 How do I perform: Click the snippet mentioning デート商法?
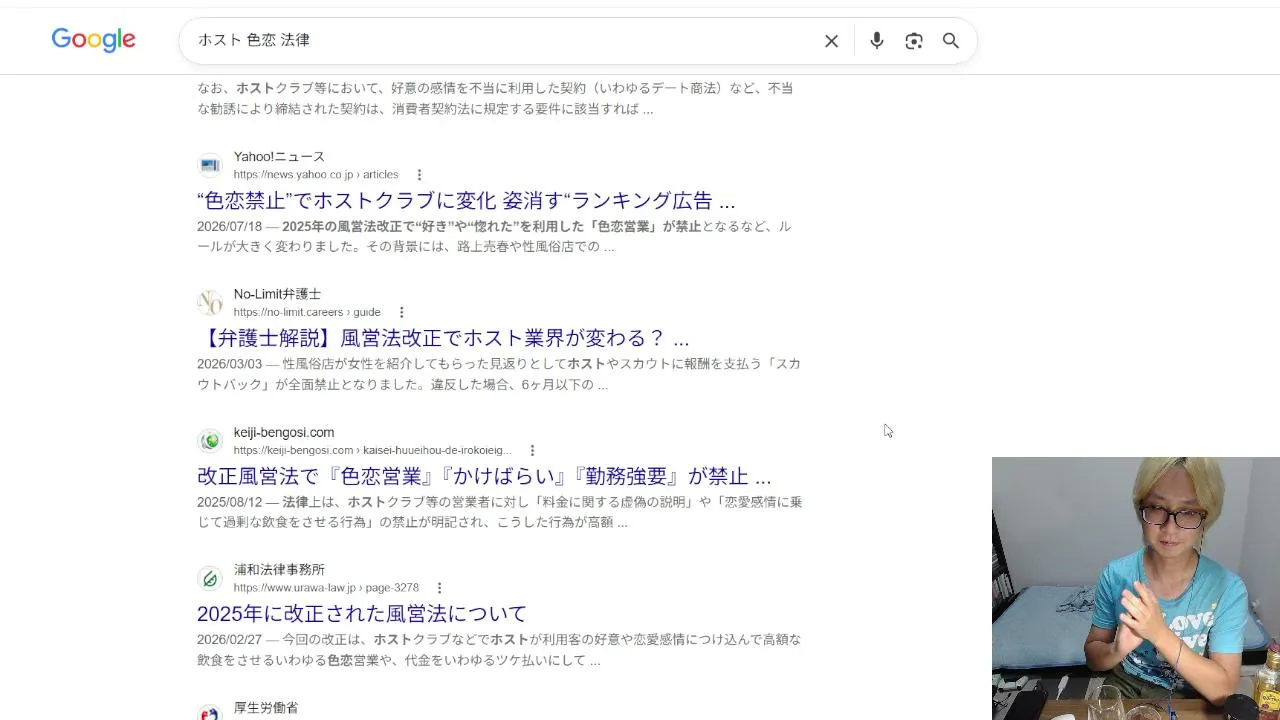tap(495, 98)
